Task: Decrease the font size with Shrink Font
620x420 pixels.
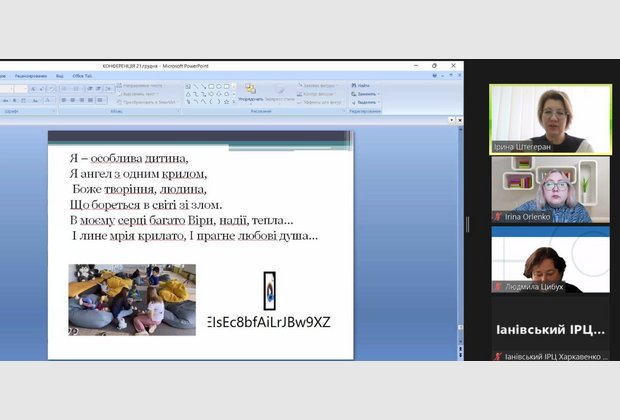Action: coord(42,89)
